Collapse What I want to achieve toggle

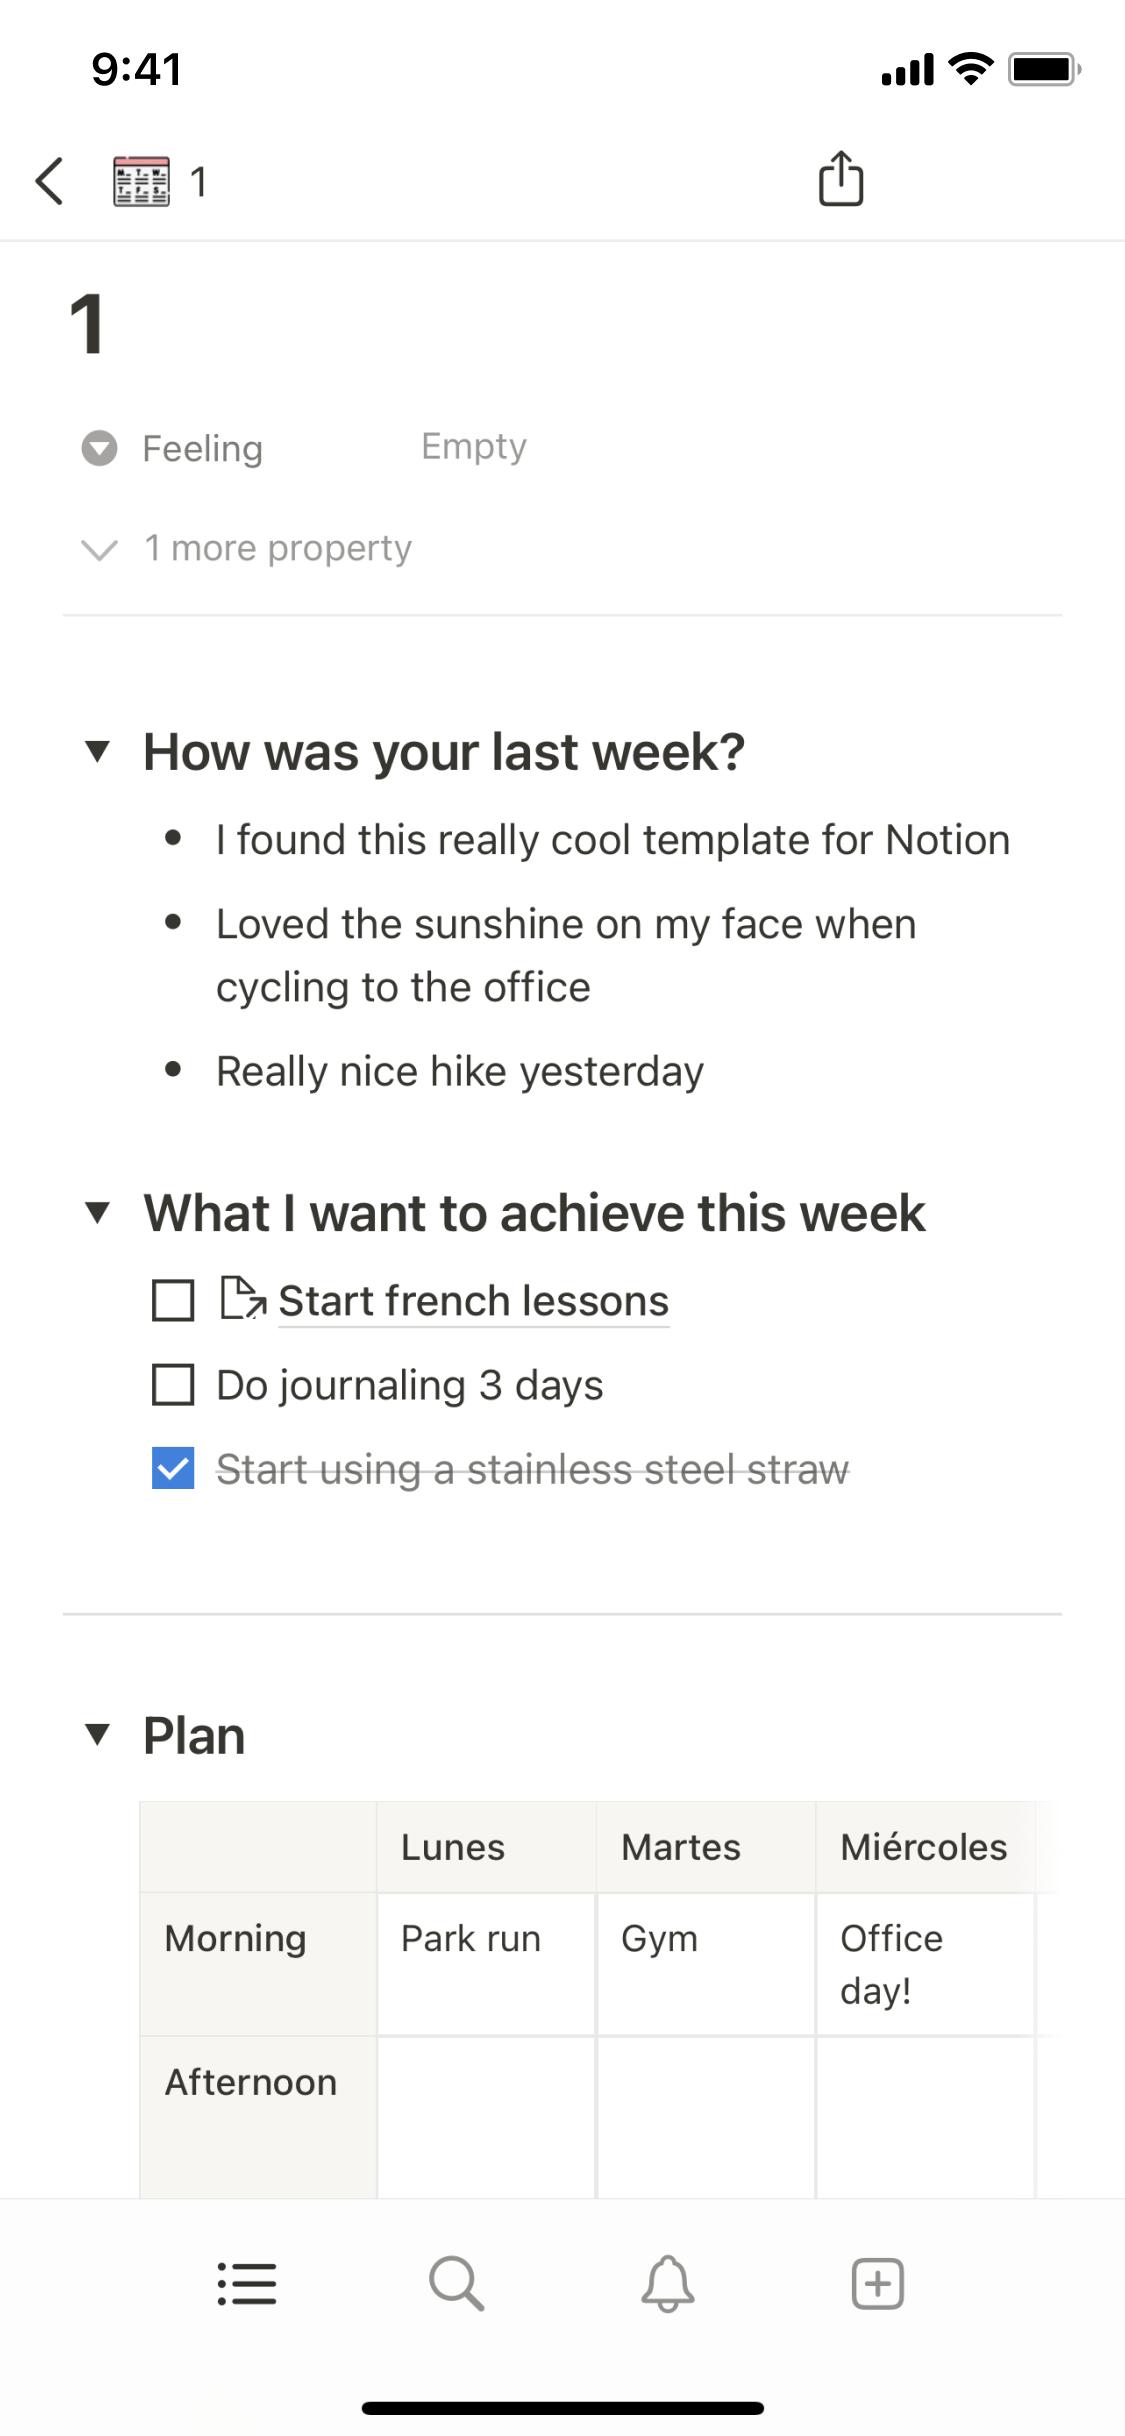coord(97,1213)
